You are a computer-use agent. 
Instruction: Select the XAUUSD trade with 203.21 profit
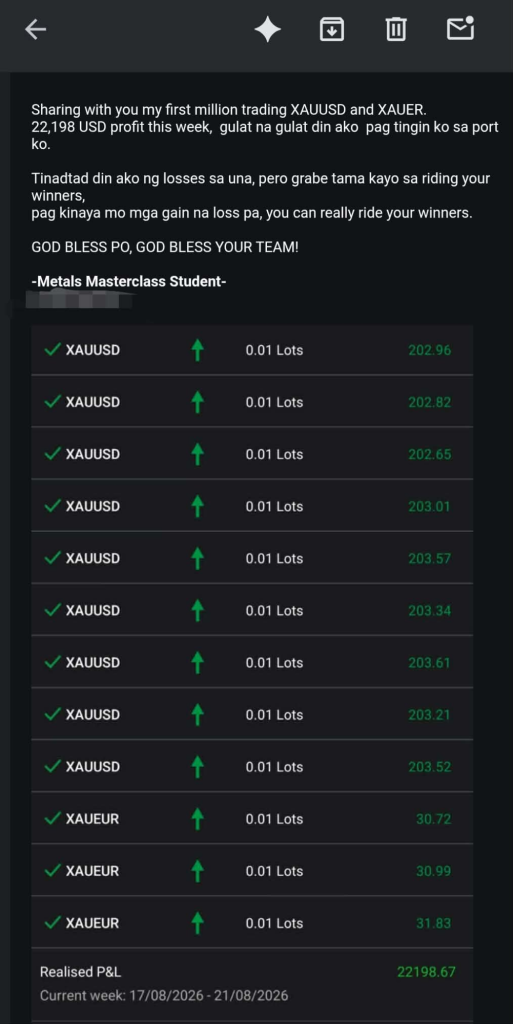click(x=252, y=714)
